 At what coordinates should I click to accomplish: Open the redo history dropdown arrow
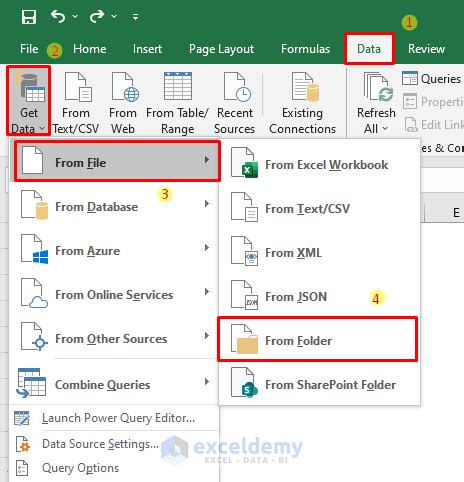click(114, 16)
